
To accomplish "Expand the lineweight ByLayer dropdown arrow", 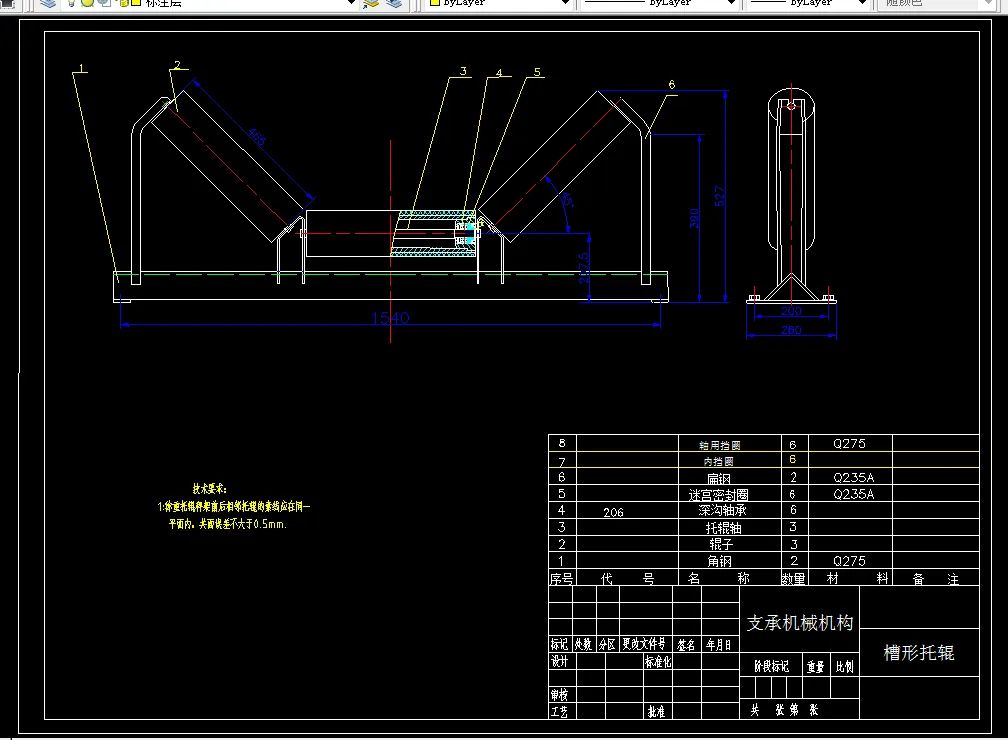I will (863, 3).
